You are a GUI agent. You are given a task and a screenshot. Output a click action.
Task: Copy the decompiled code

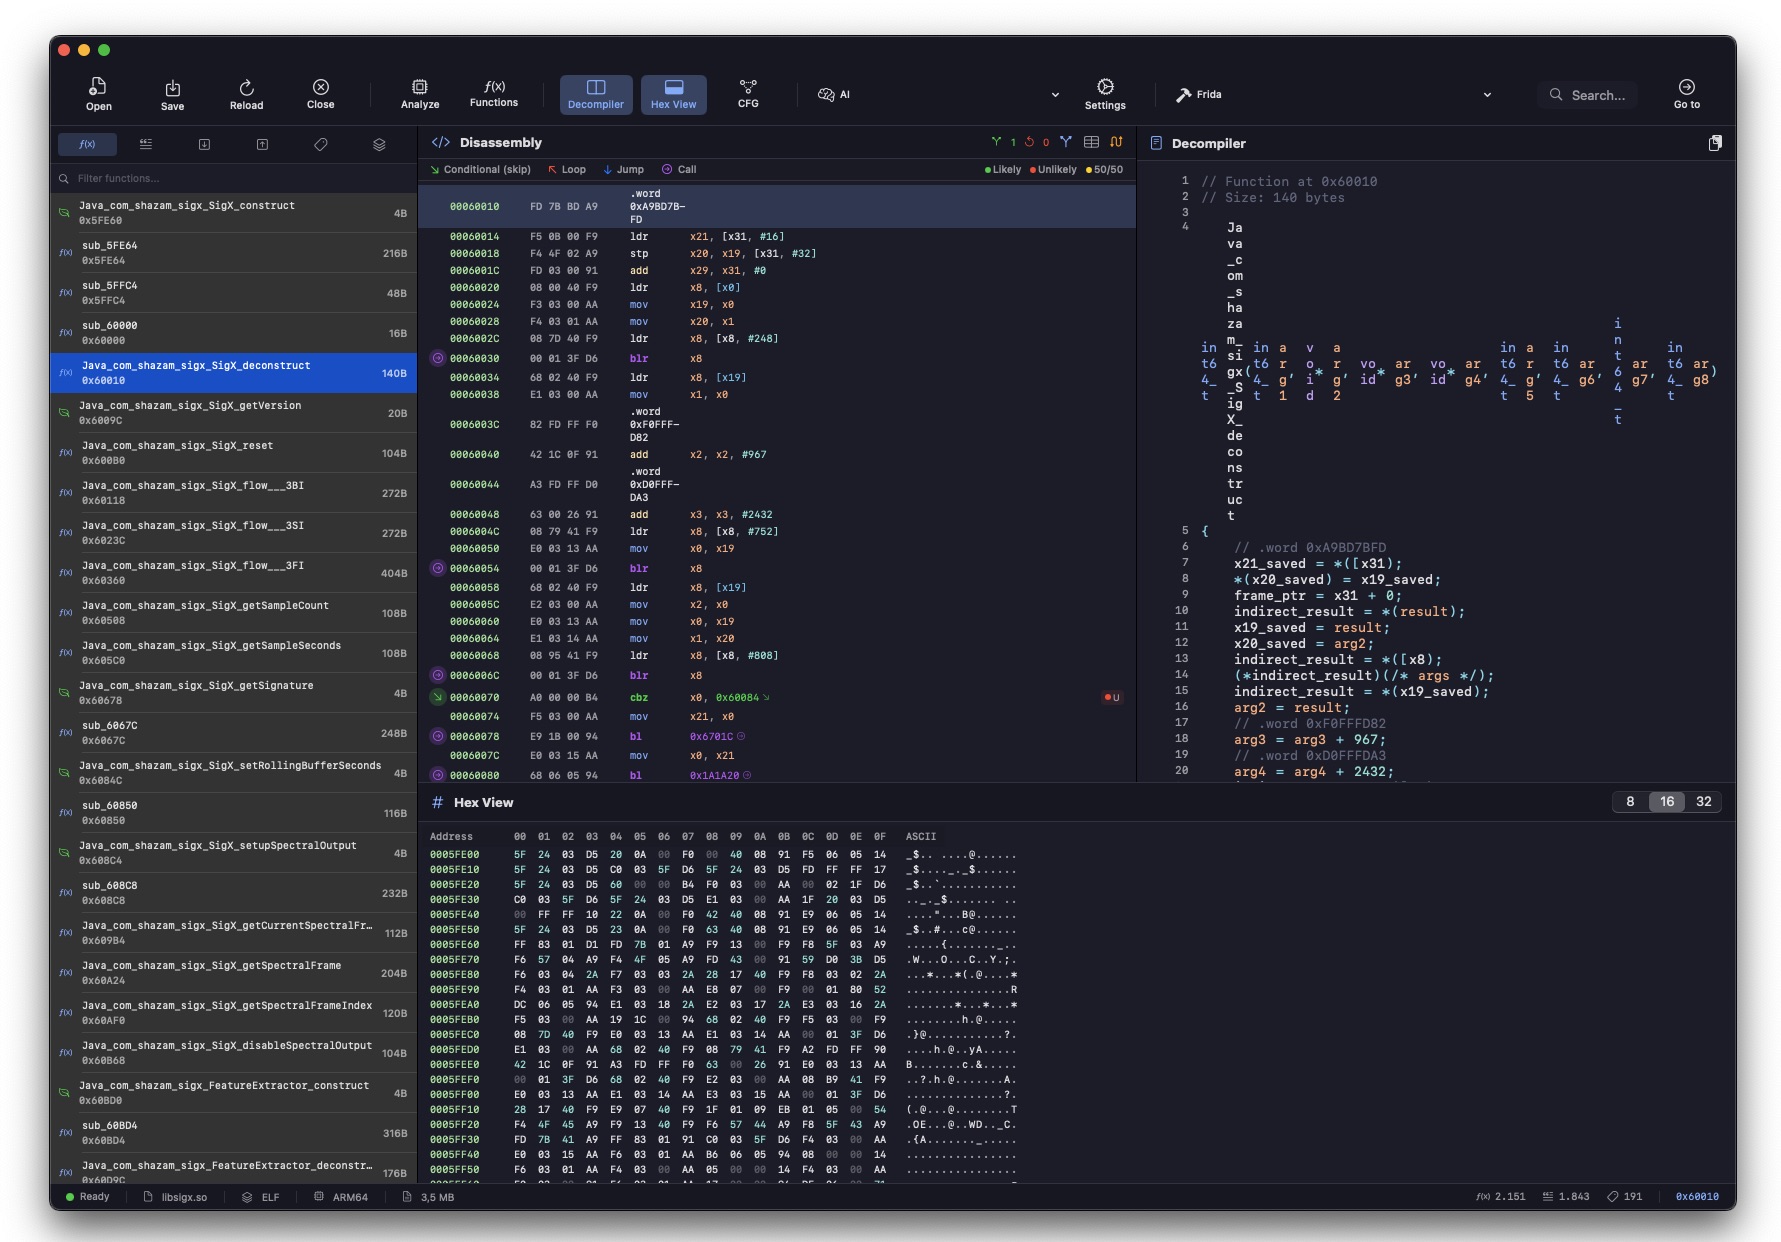coord(1714,143)
